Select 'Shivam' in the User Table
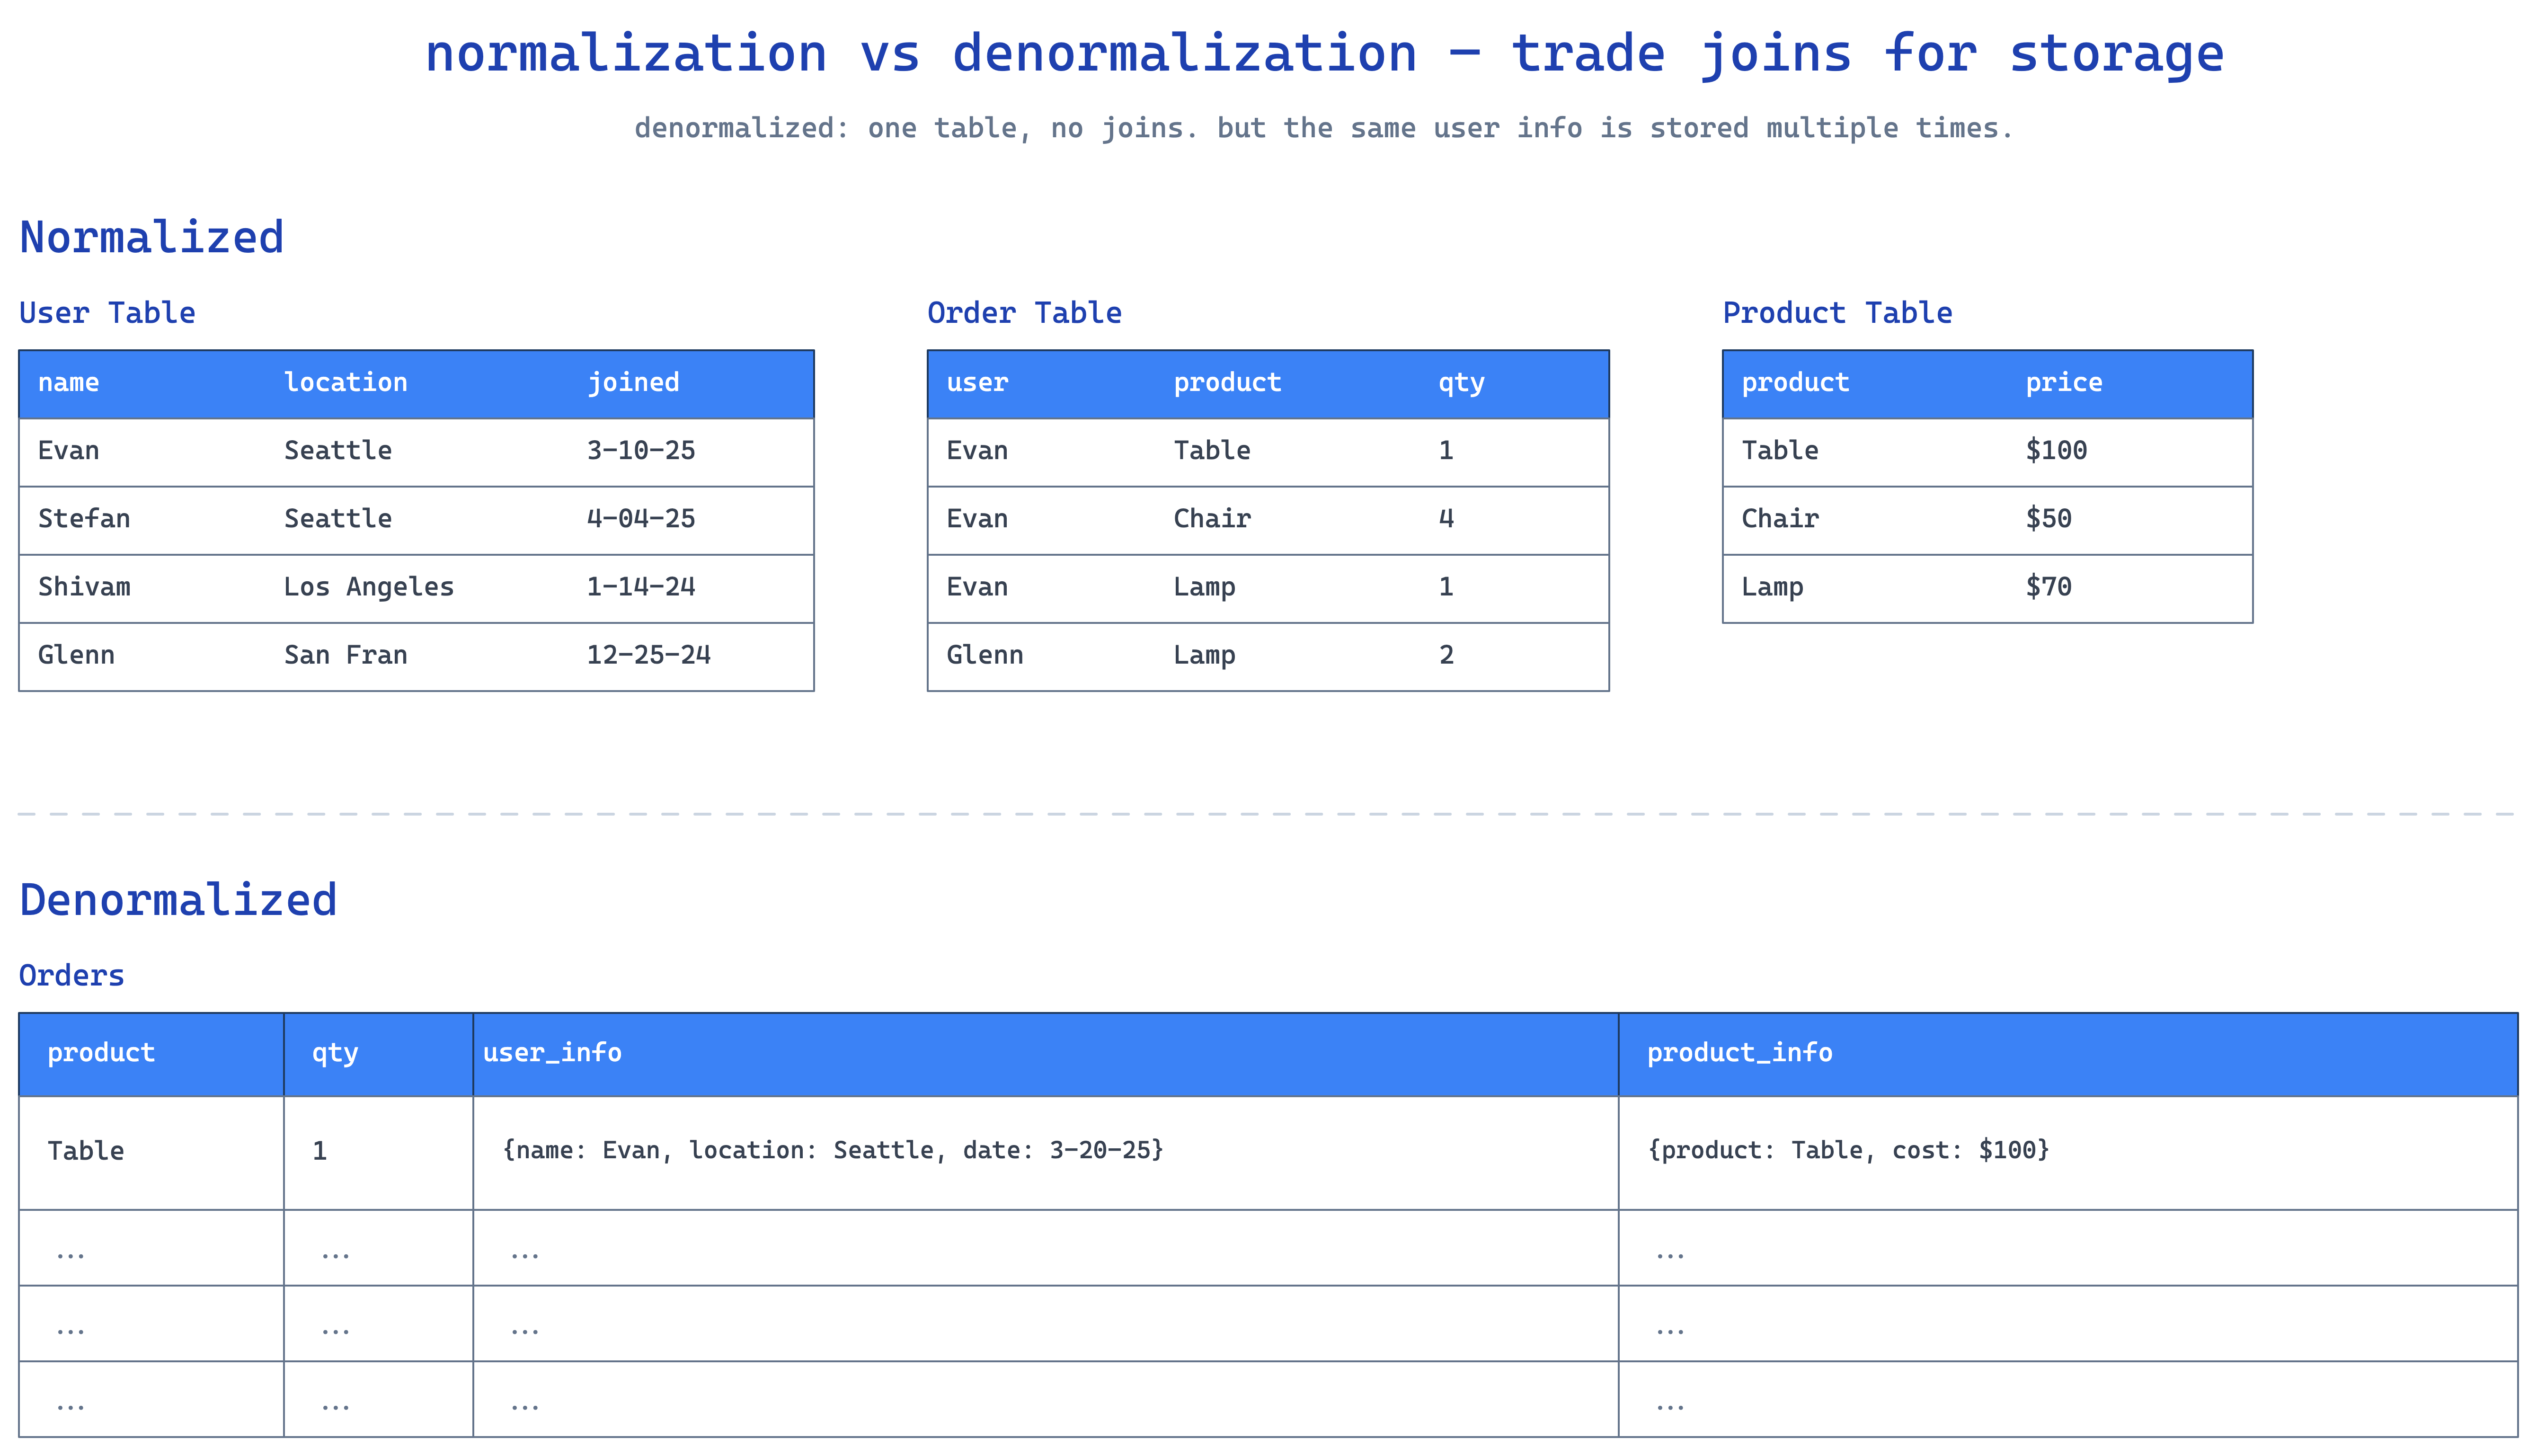Viewport: 2537px width, 1456px height. coord(84,587)
